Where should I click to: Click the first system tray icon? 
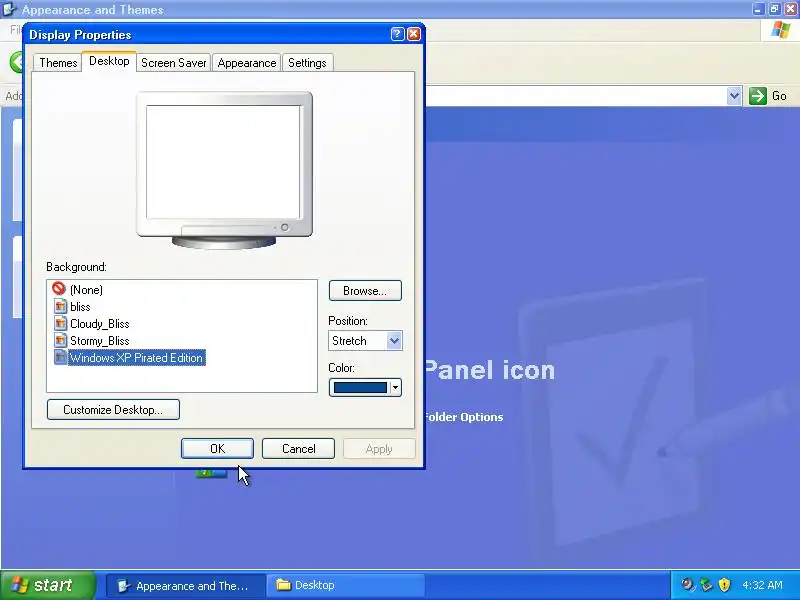(x=688, y=585)
